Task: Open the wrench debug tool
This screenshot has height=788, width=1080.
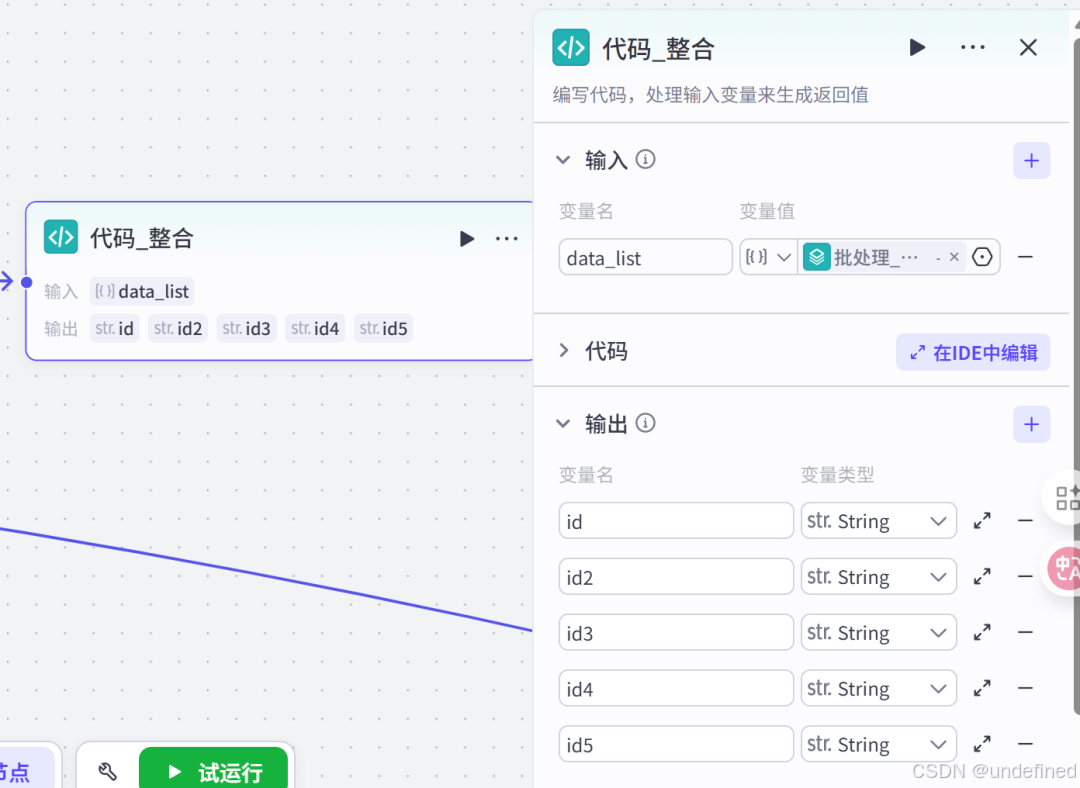Action: point(107,771)
